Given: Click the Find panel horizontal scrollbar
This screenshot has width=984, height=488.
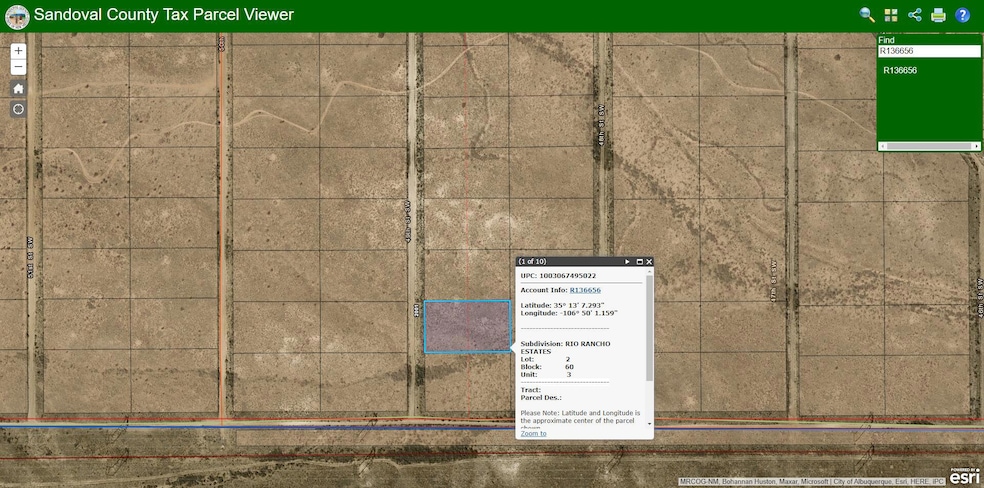Looking at the screenshot, I should (x=929, y=146).
